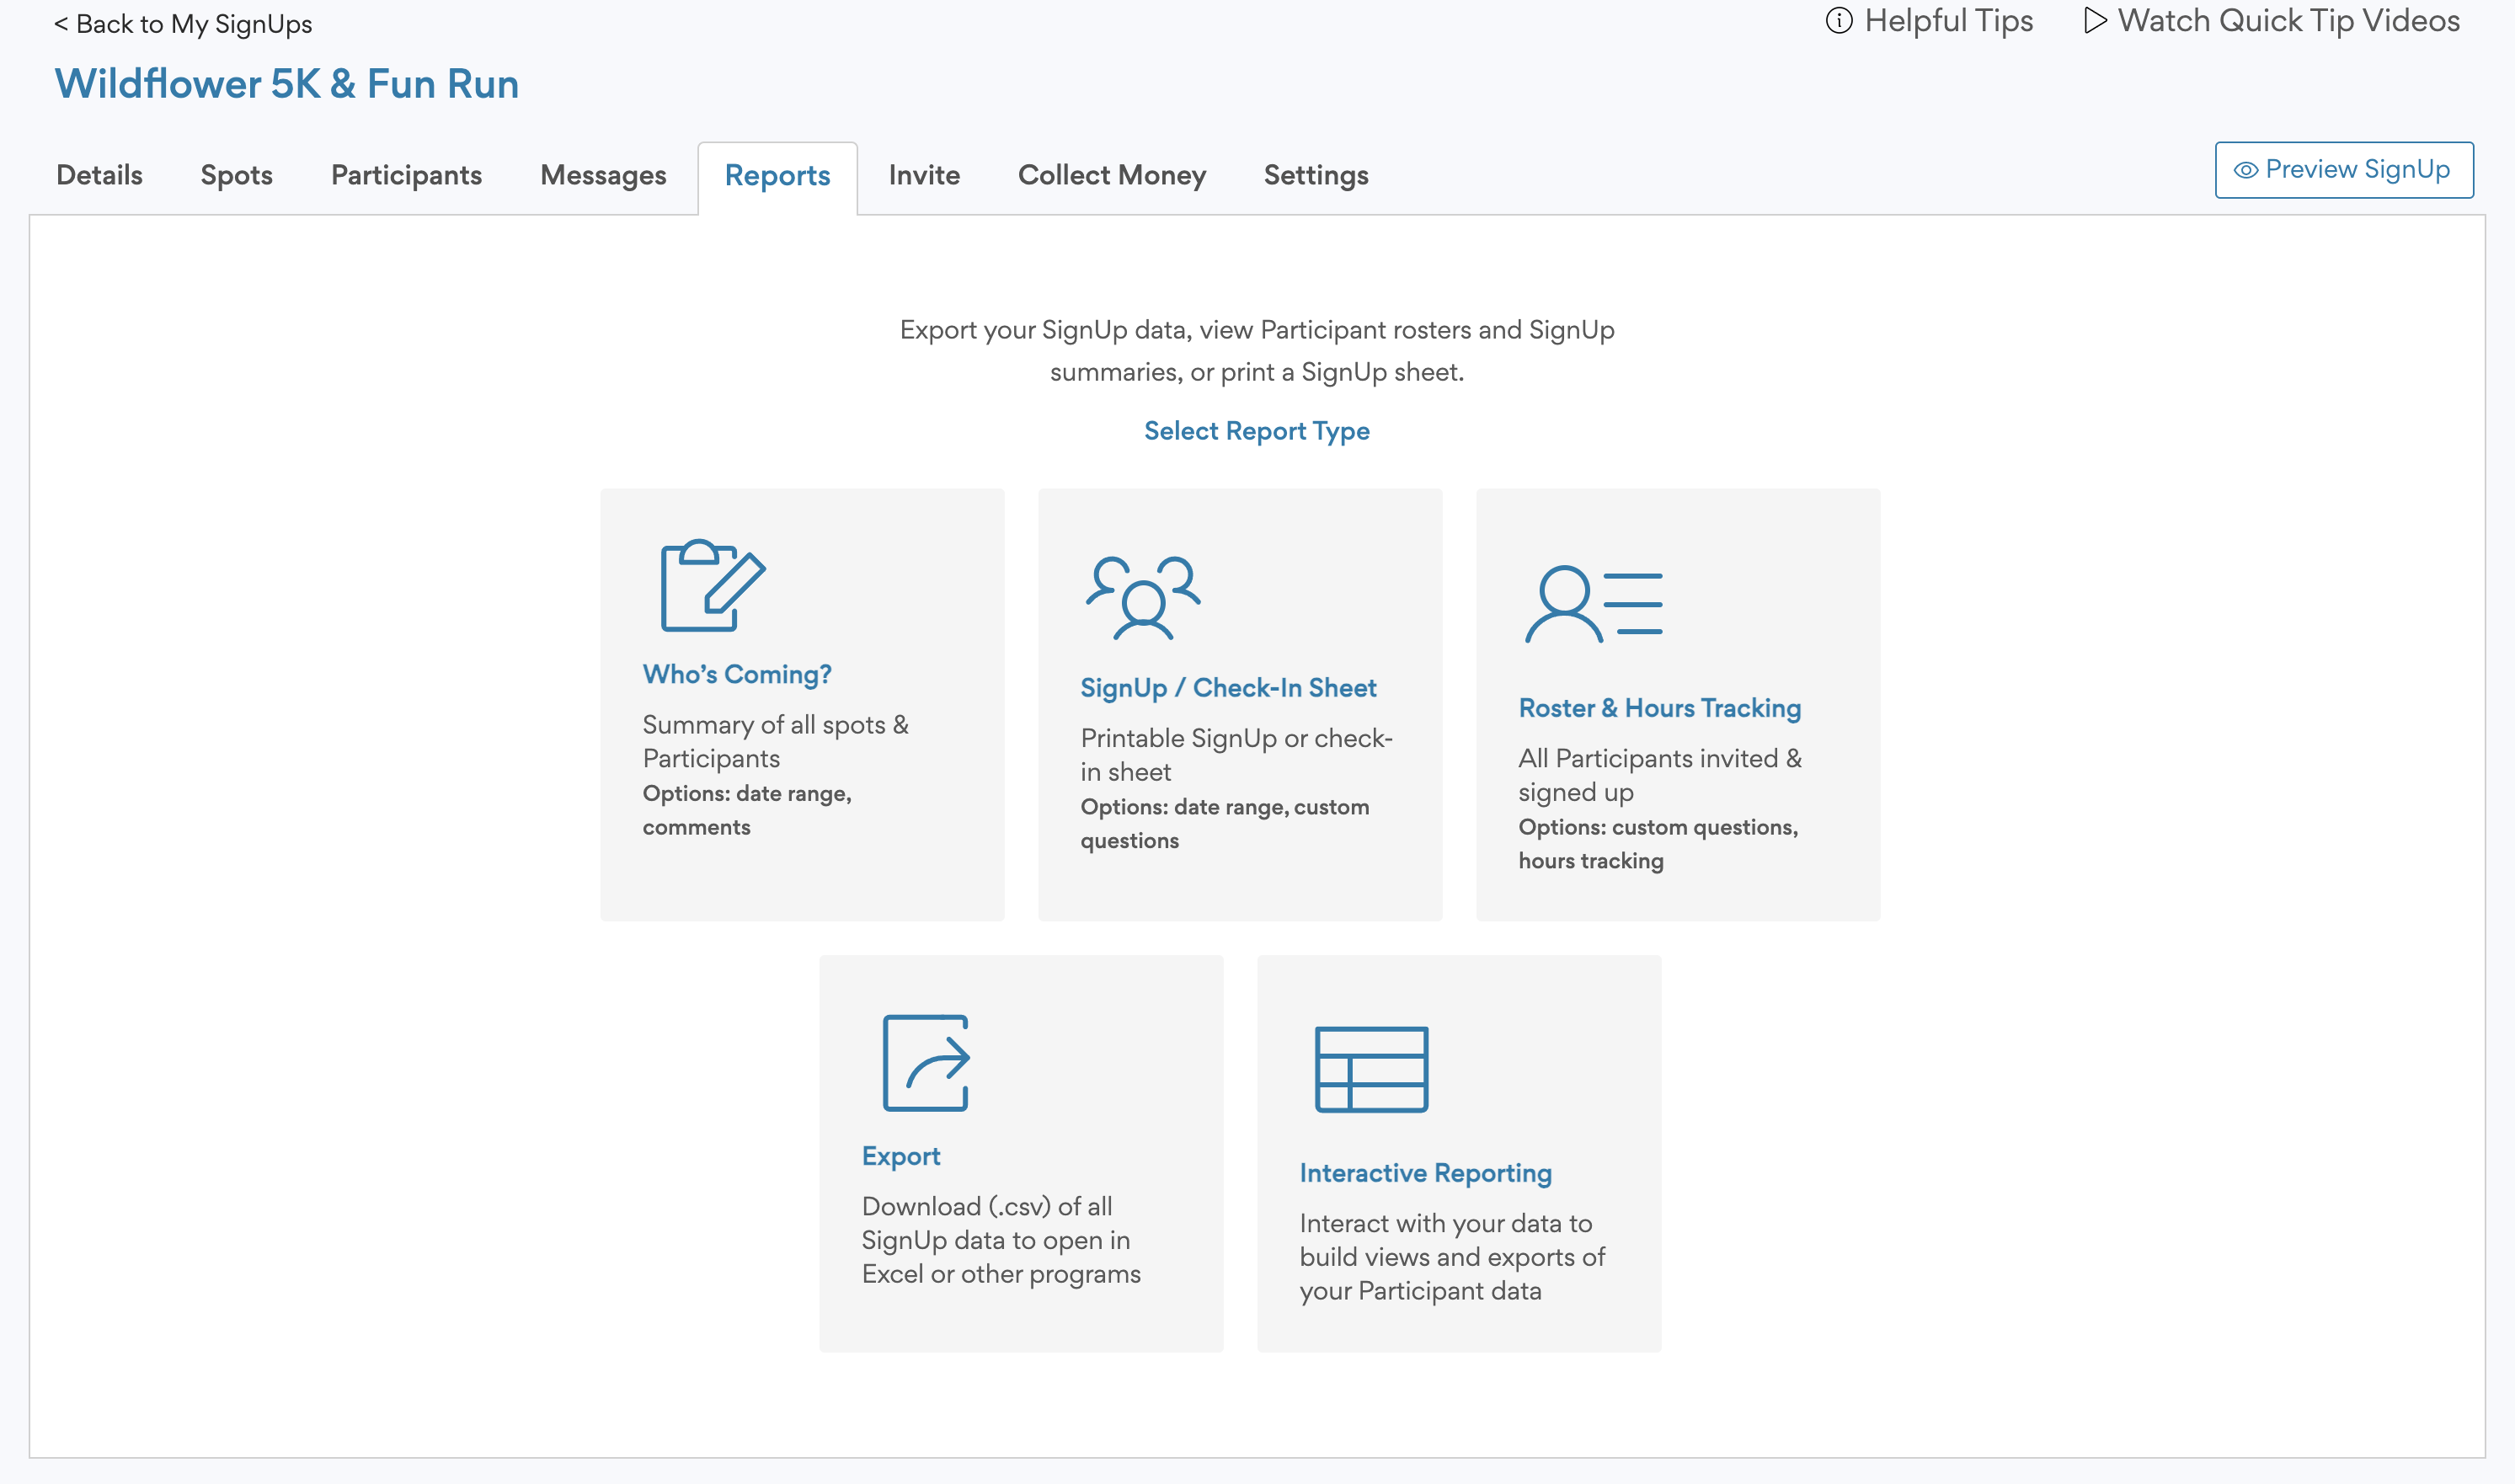
Task: Click the Messages tab
Action: coord(601,175)
